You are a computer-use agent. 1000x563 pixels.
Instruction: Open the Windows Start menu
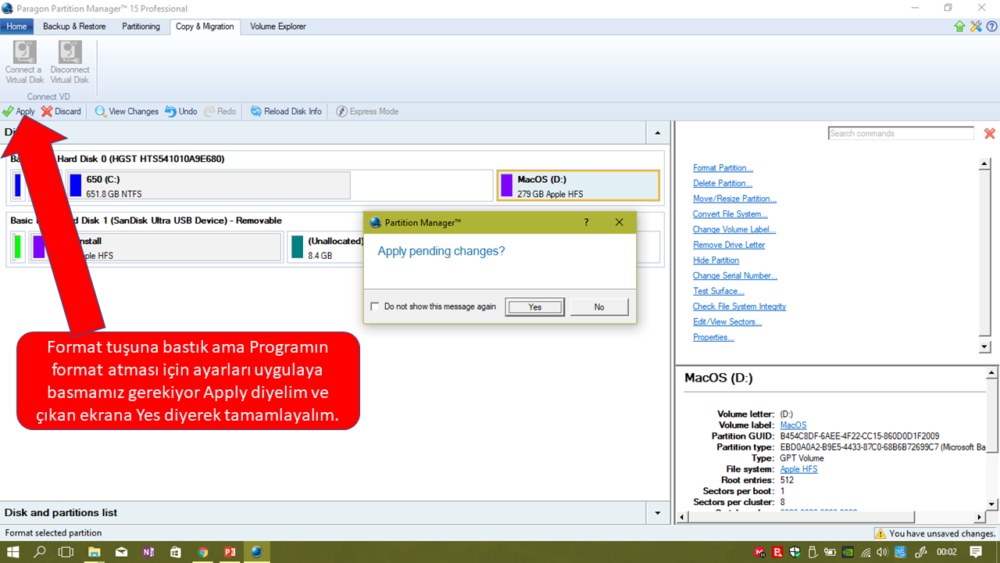[13, 552]
